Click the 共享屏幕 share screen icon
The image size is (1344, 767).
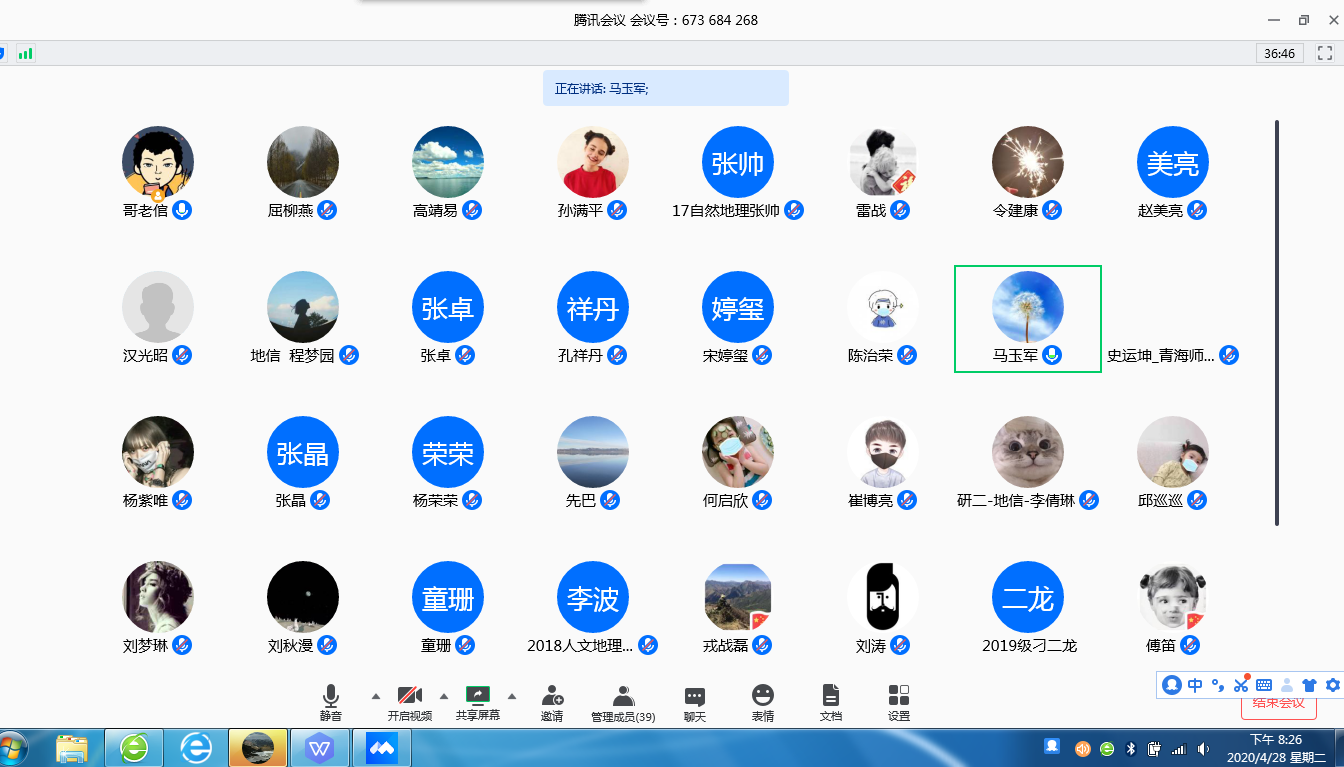(478, 695)
